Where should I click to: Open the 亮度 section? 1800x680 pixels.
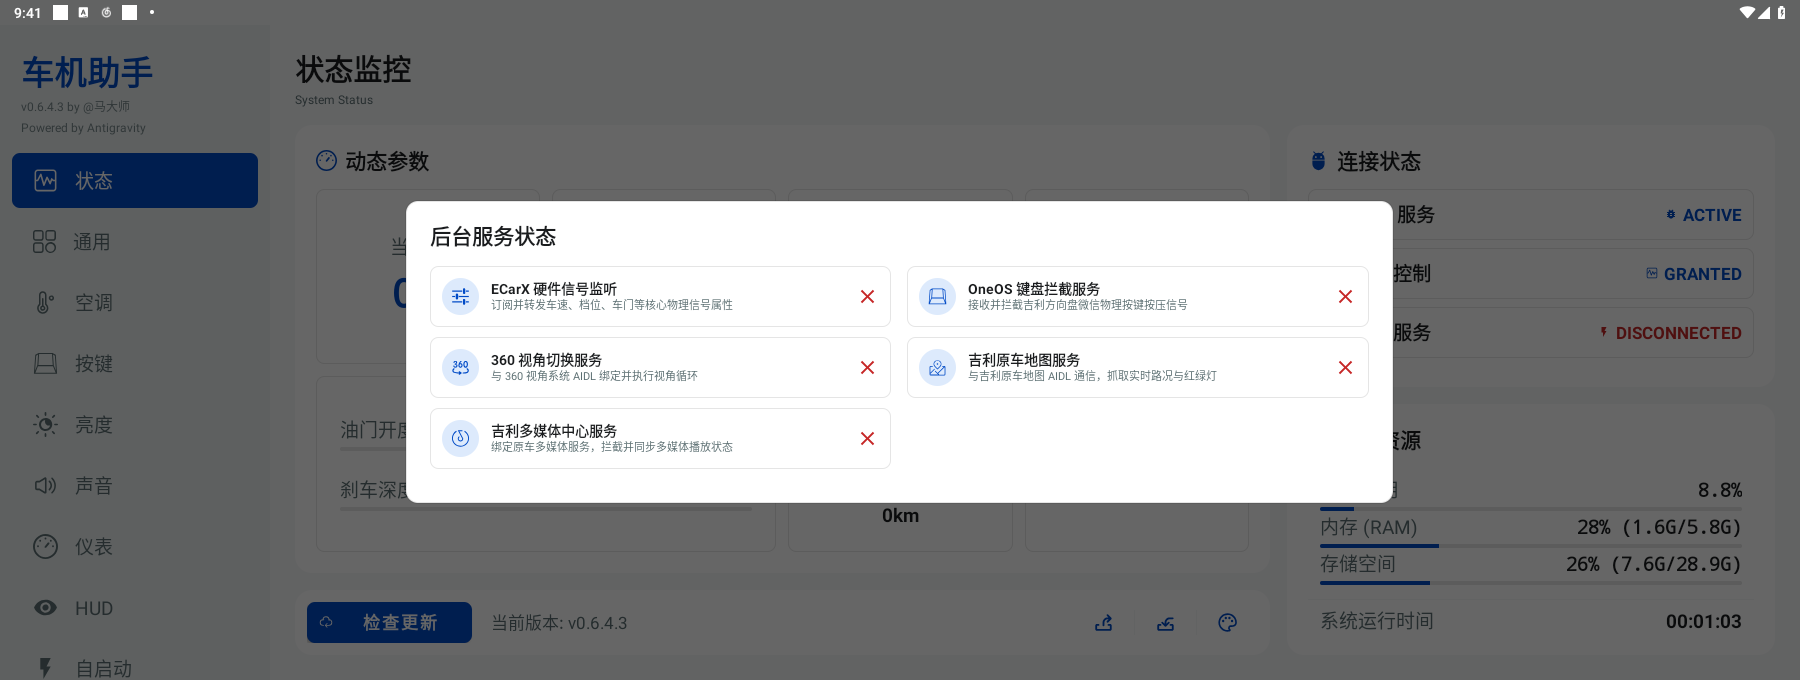pyautogui.click(x=135, y=424)
